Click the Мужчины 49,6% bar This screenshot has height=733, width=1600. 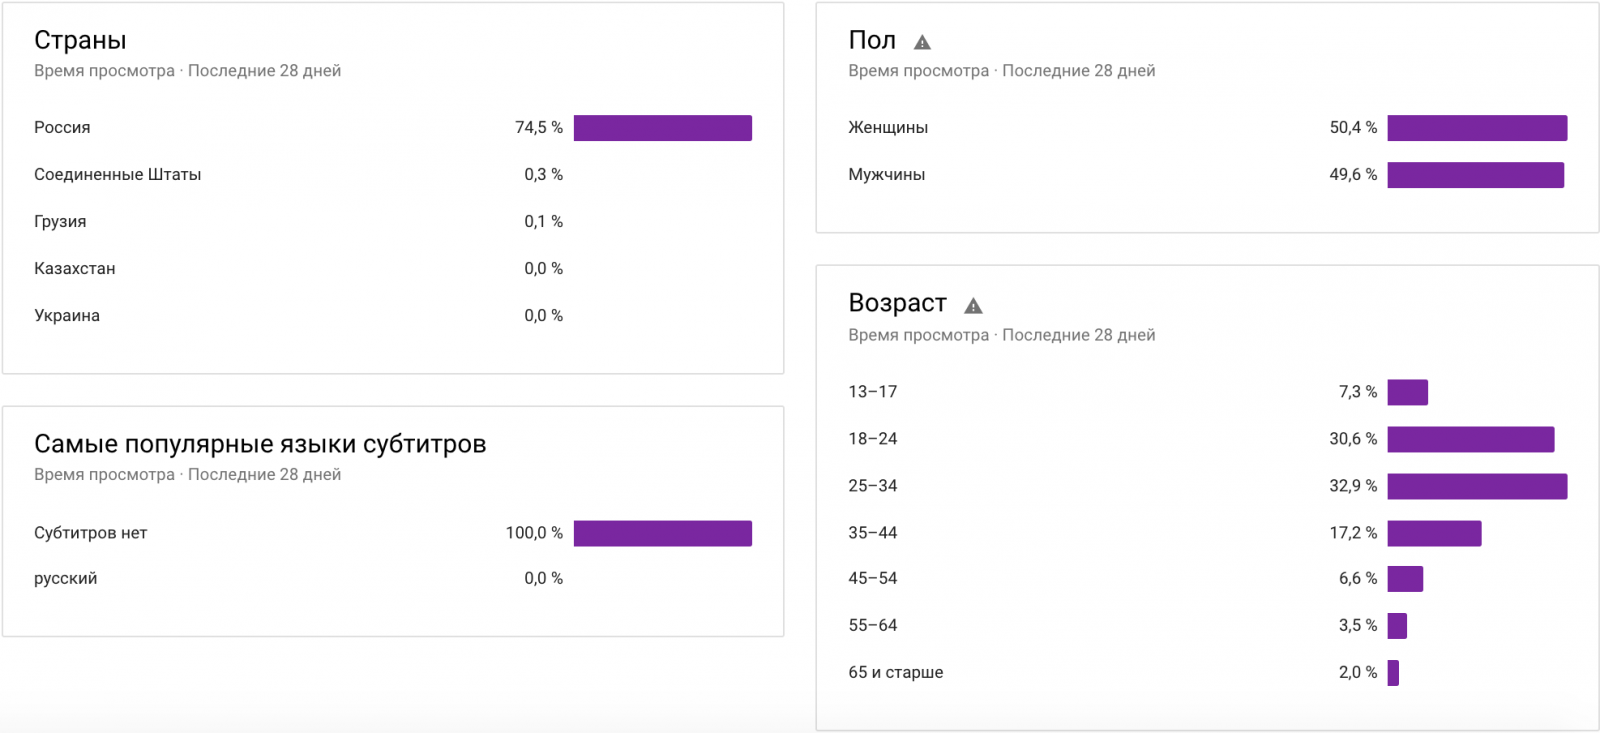pos(1475,175)
